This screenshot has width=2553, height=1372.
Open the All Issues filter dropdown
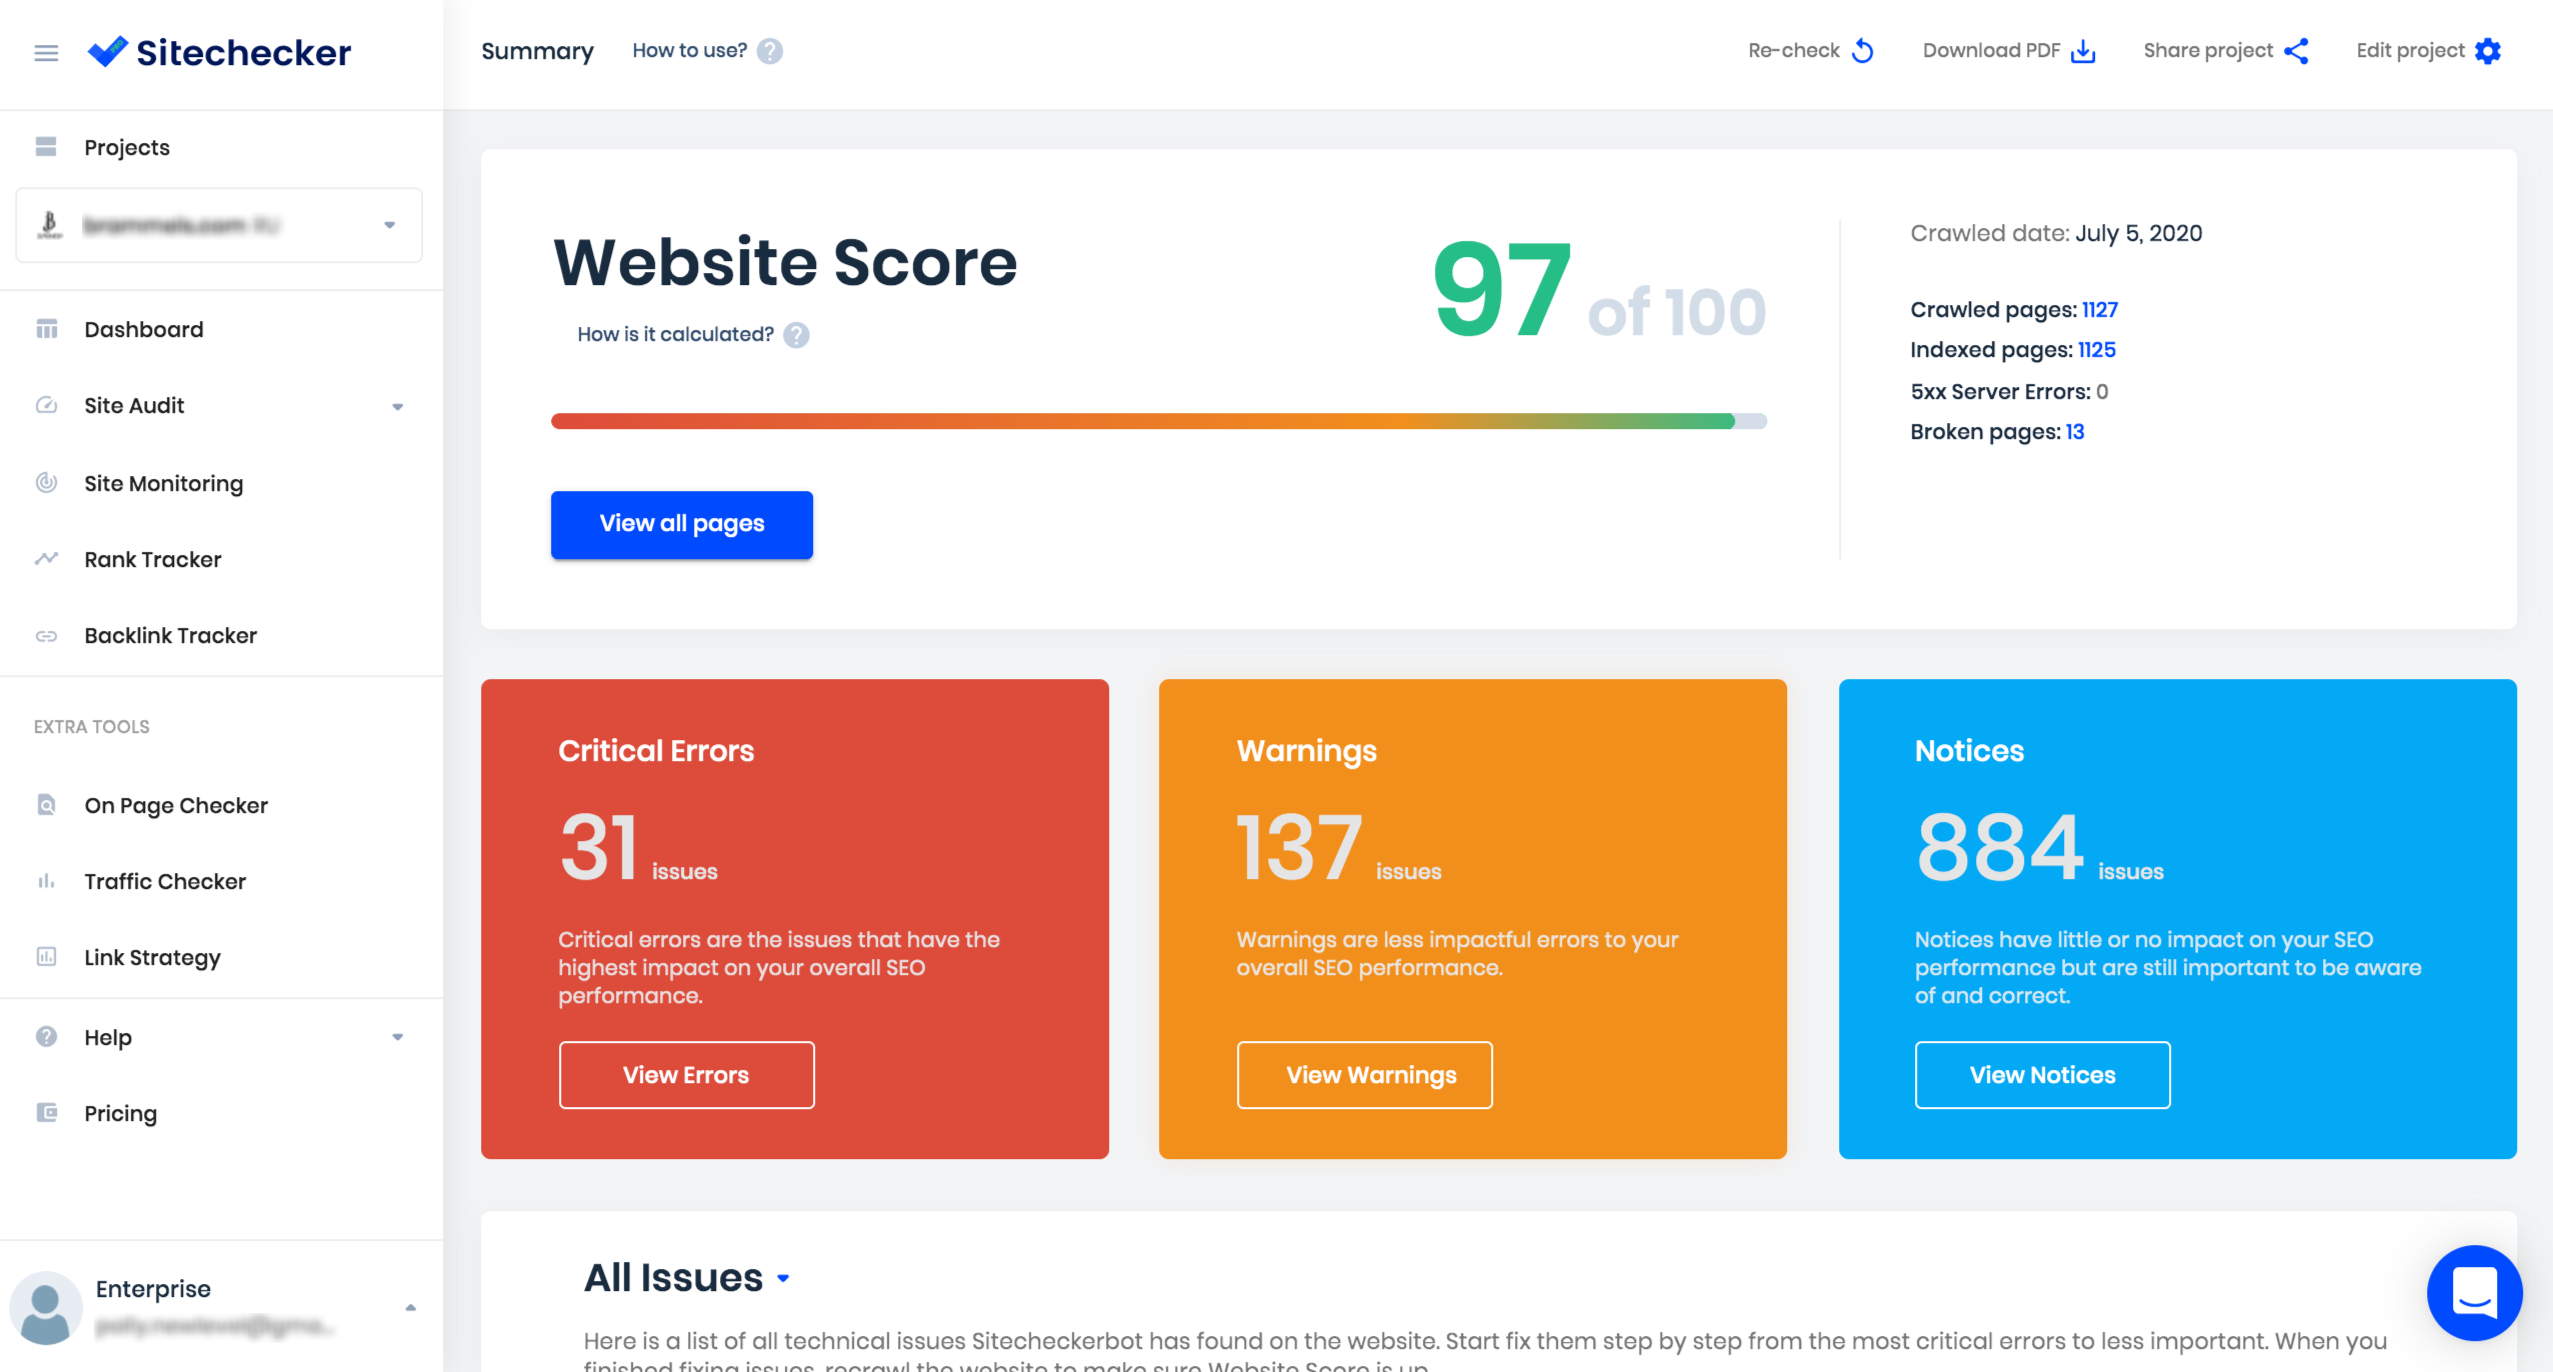pyautogui.click(x=783, y=1278)
